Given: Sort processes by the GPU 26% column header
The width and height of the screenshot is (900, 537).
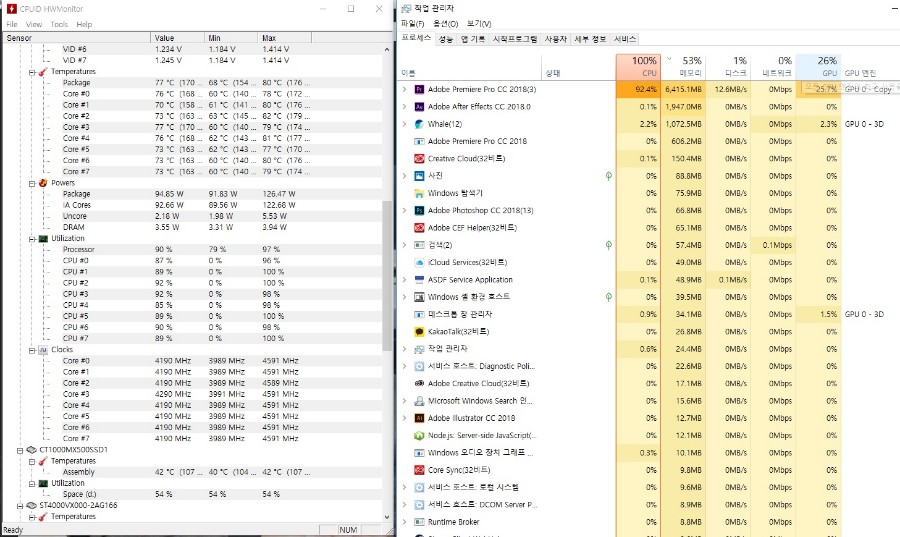Looking at the screenshot, I should [818, 67].
